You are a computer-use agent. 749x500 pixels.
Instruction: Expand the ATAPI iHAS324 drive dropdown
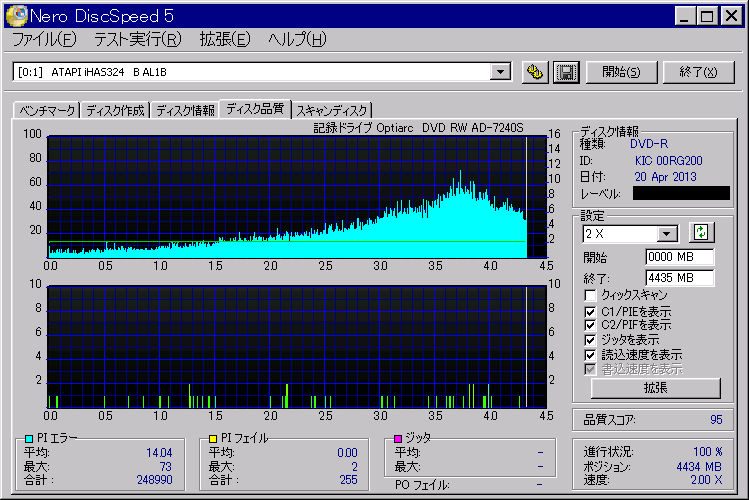coord(500,72)
